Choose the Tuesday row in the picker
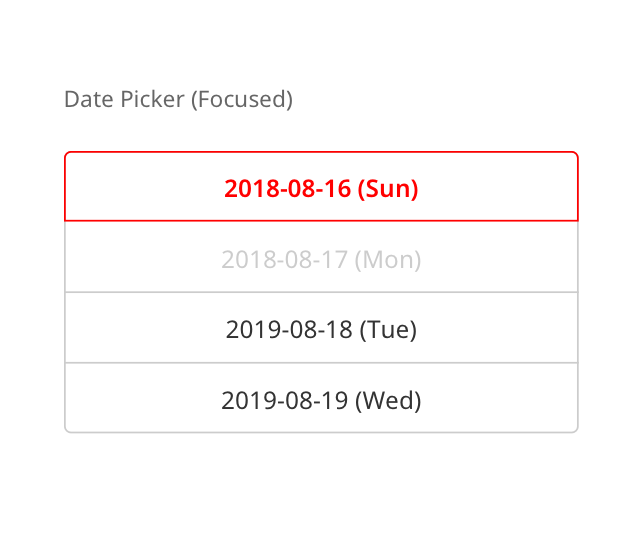The height and width of the screenshot is (542, 640). click(x=321, y=330)
